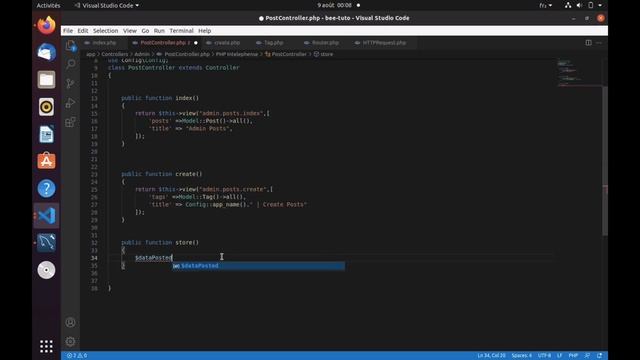
Task: Click 'Ln 34, Col 20' in status bar
Action: pos(491,356)
